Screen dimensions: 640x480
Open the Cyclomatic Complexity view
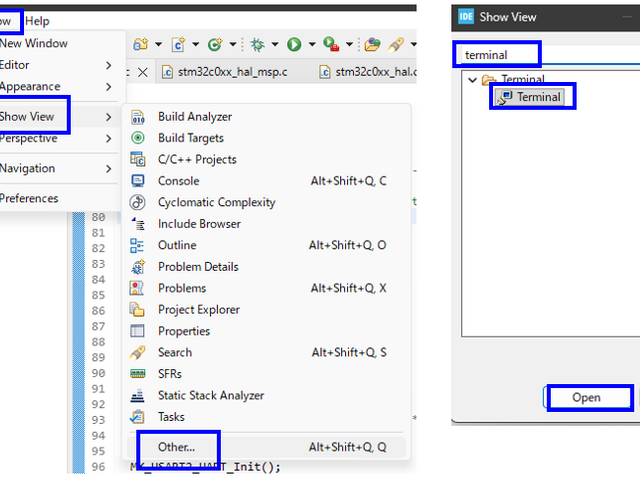[216, 202]
